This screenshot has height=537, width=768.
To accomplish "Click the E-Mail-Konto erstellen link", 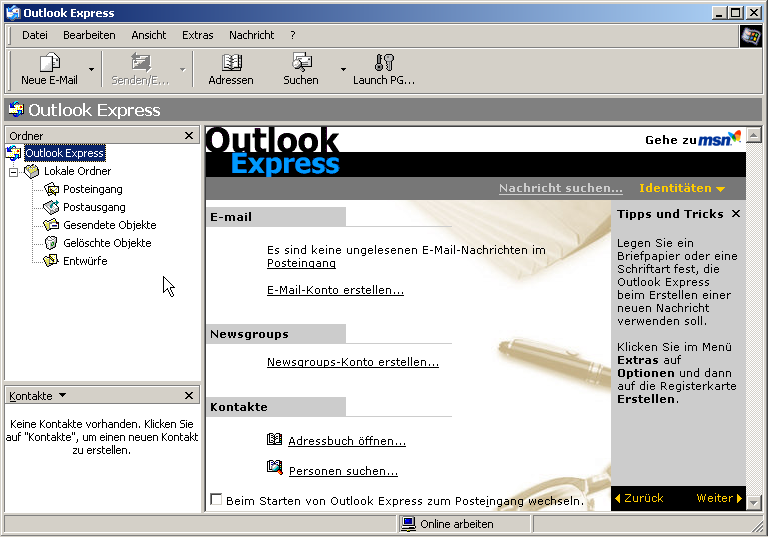I will click(336, 290).
